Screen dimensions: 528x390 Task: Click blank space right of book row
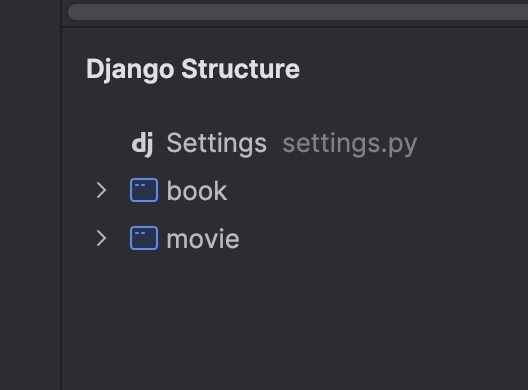pyautogui.click(x=377, y=190)
